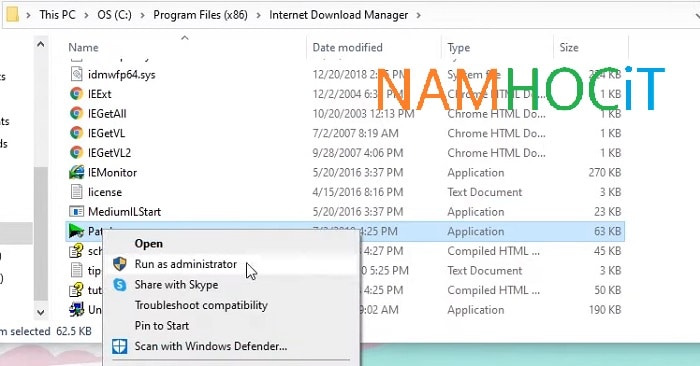
Task: Select Scan with Windows Defender
Action: (x=211, y=346)
